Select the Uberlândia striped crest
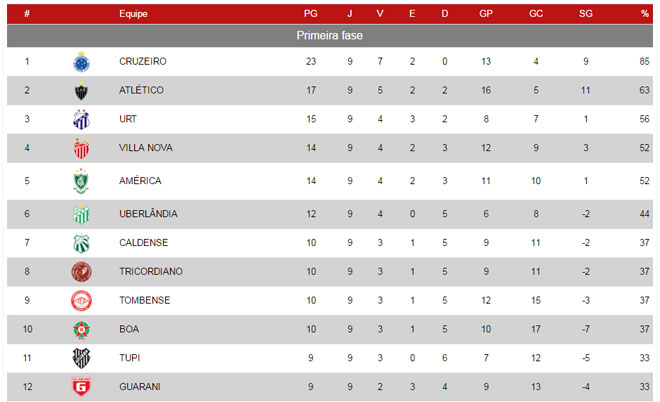Viewport: 660px width, 402px height. point(81,214)
